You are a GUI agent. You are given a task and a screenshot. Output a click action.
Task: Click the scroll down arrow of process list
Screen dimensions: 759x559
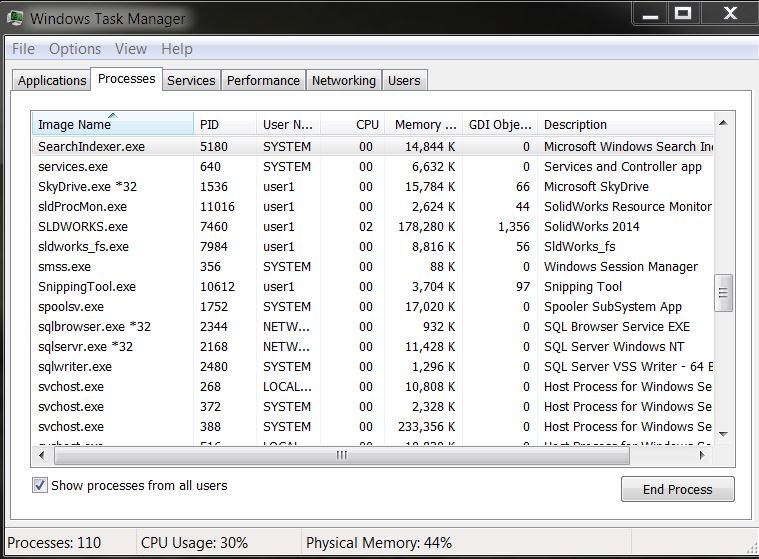724,434
